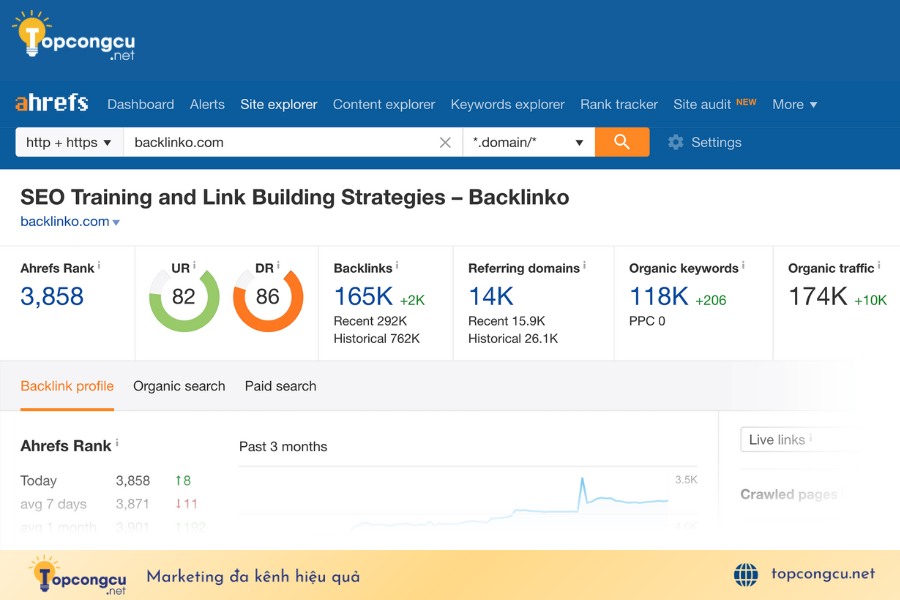Expand the backlinko.com URL dropdown arrow
This screenshot has height=600, width=900.
(x=116, y=222)
